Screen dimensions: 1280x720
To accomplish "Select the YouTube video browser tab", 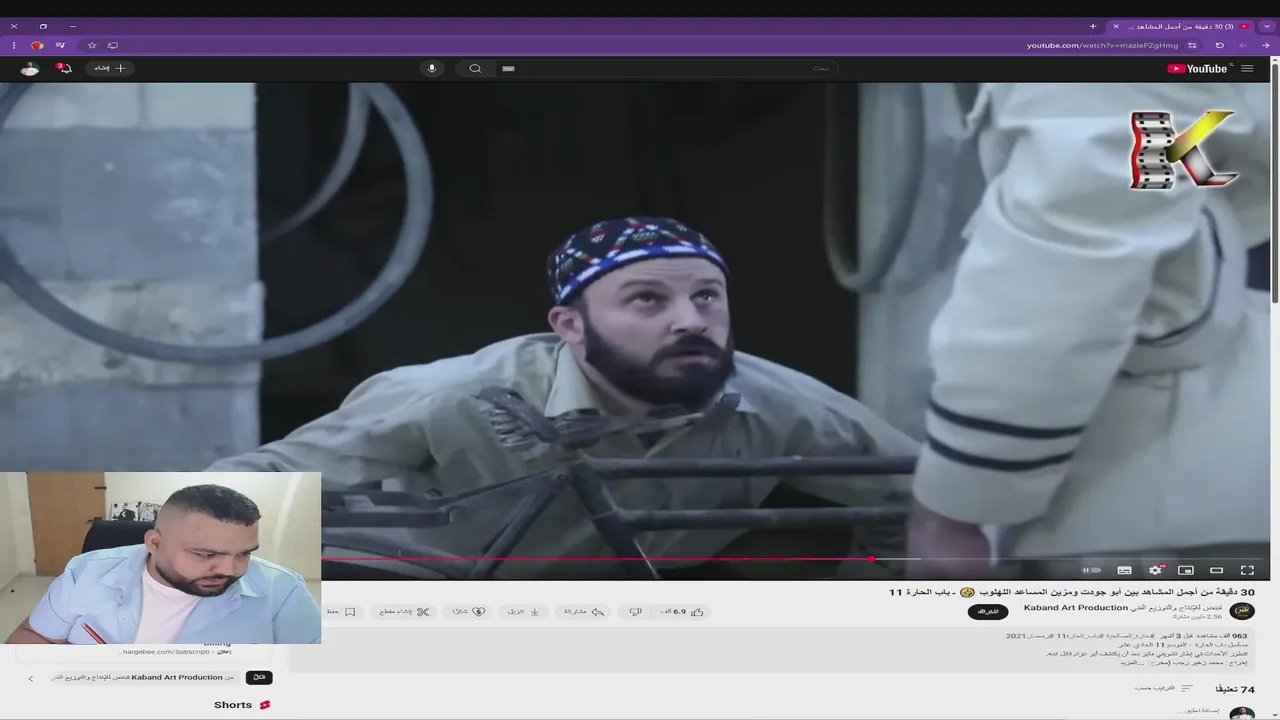I will 1181,26.
